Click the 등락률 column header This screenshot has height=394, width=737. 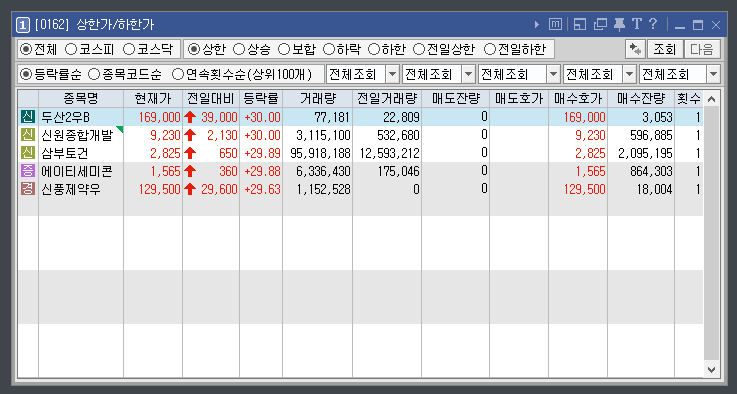pyautogui.click(x=261, y=99)
